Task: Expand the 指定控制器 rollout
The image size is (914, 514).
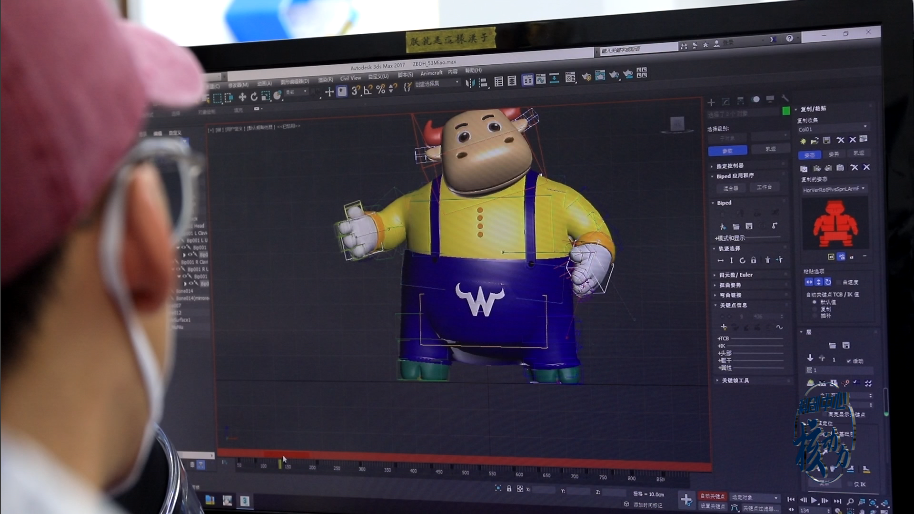Action: 730,166
